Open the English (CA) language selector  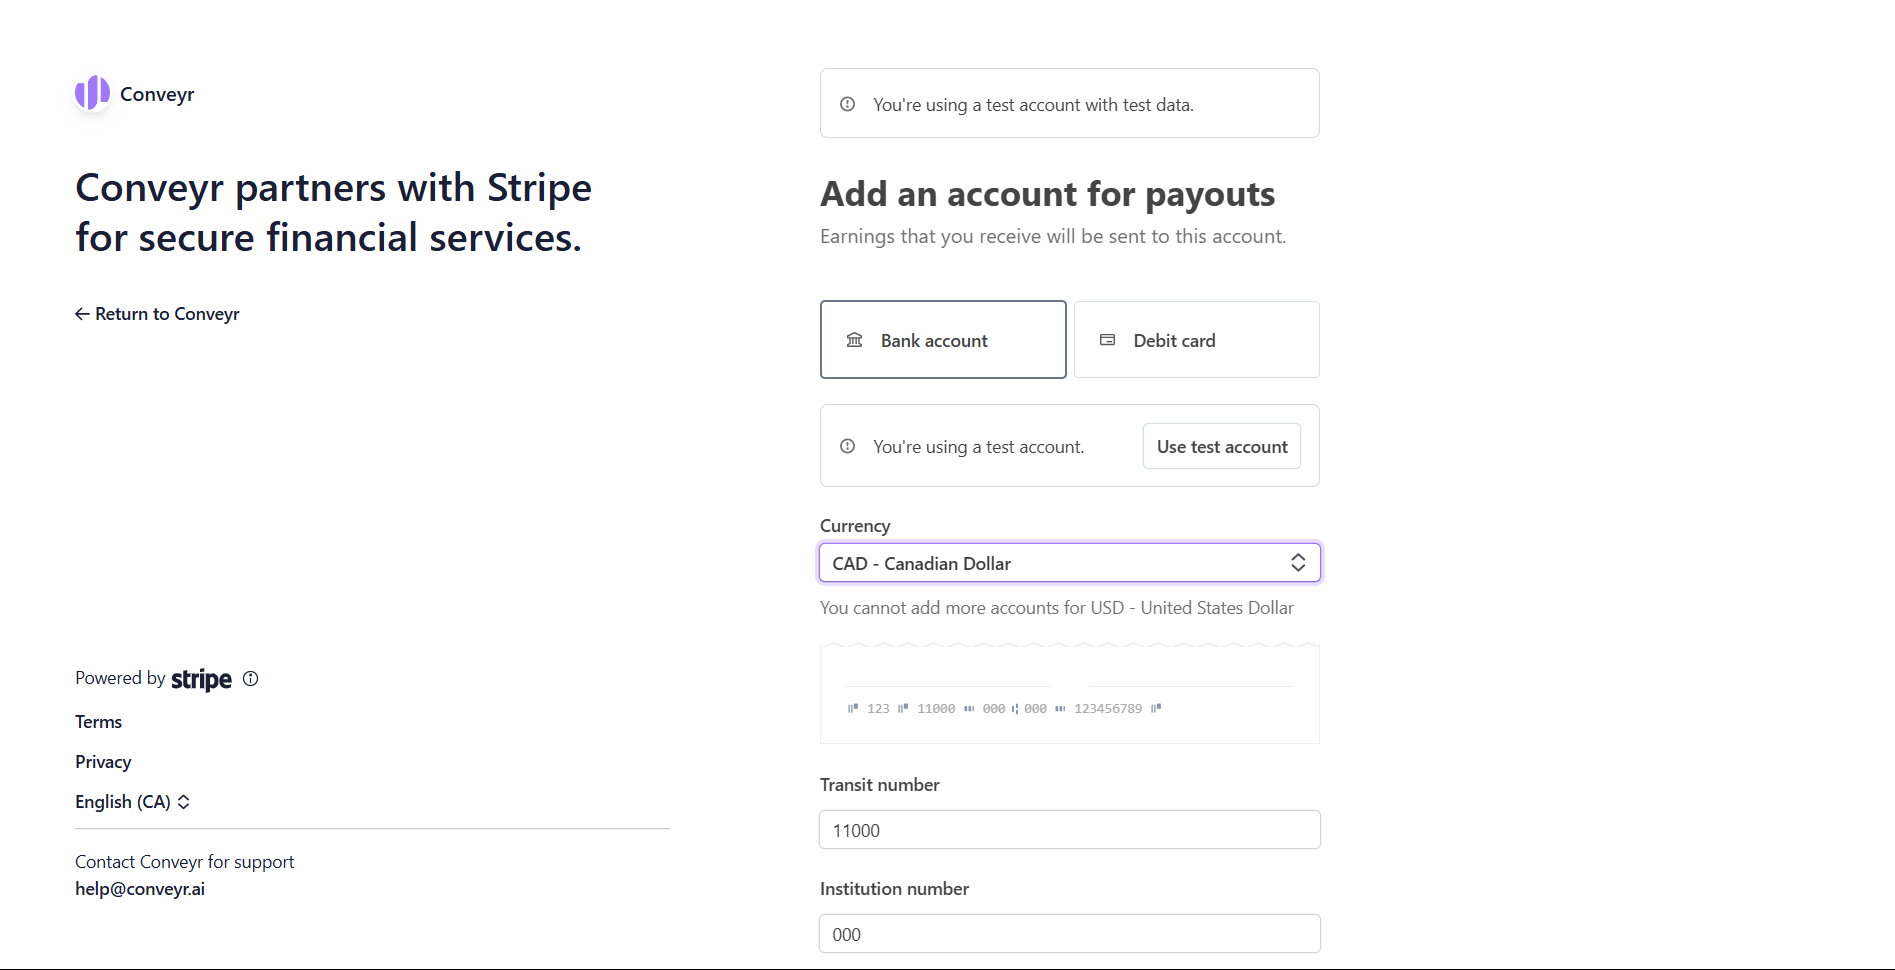[132, 802]
